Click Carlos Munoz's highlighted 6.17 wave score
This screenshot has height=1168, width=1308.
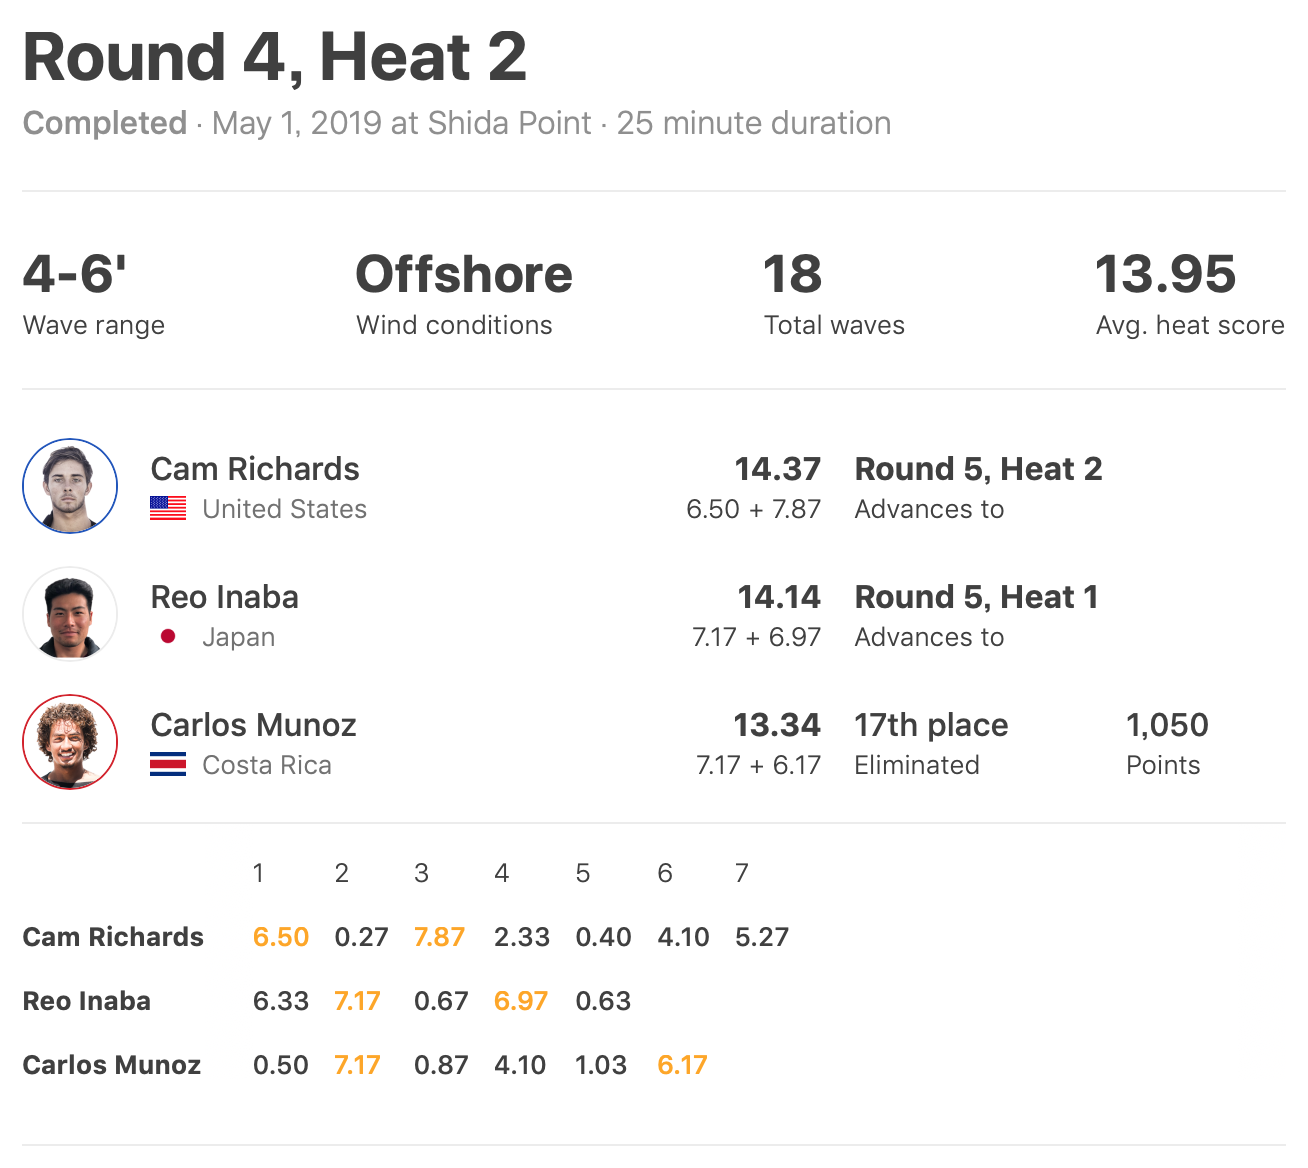point(682,1065)
